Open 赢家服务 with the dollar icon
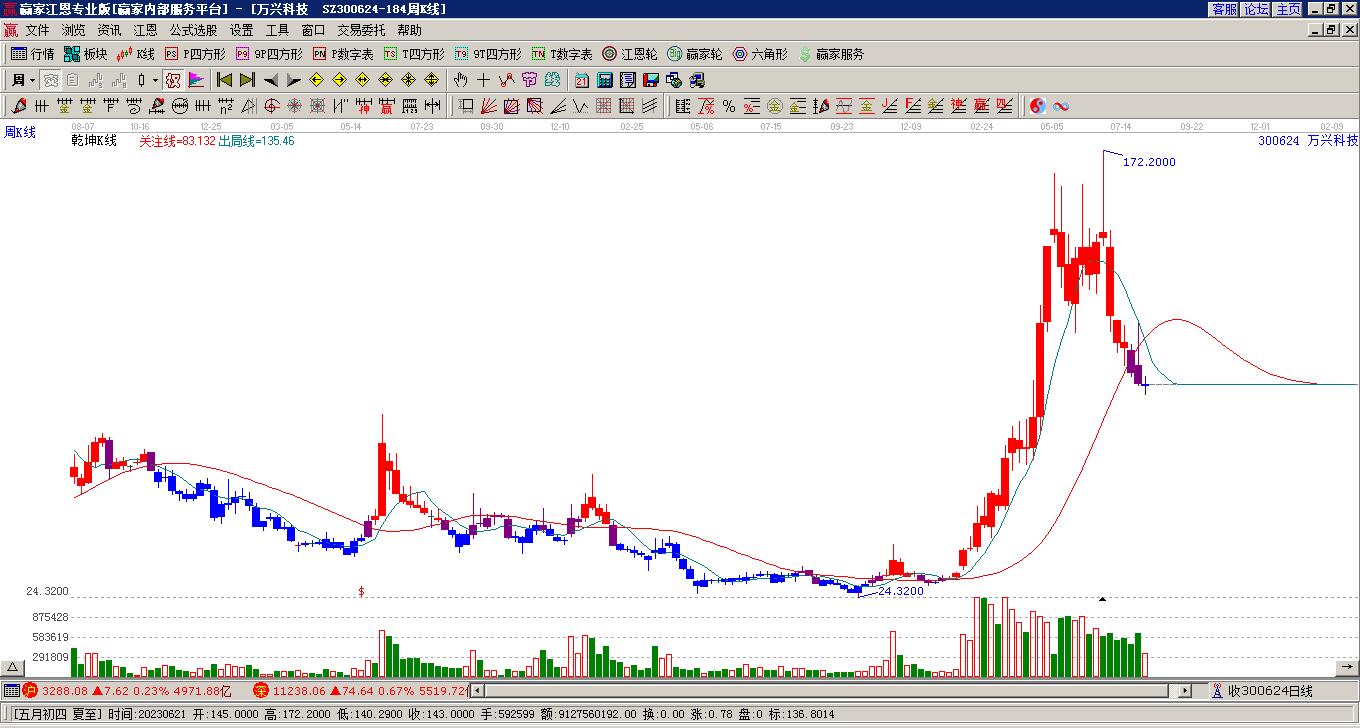1360x728 pixels. [831, 54]
